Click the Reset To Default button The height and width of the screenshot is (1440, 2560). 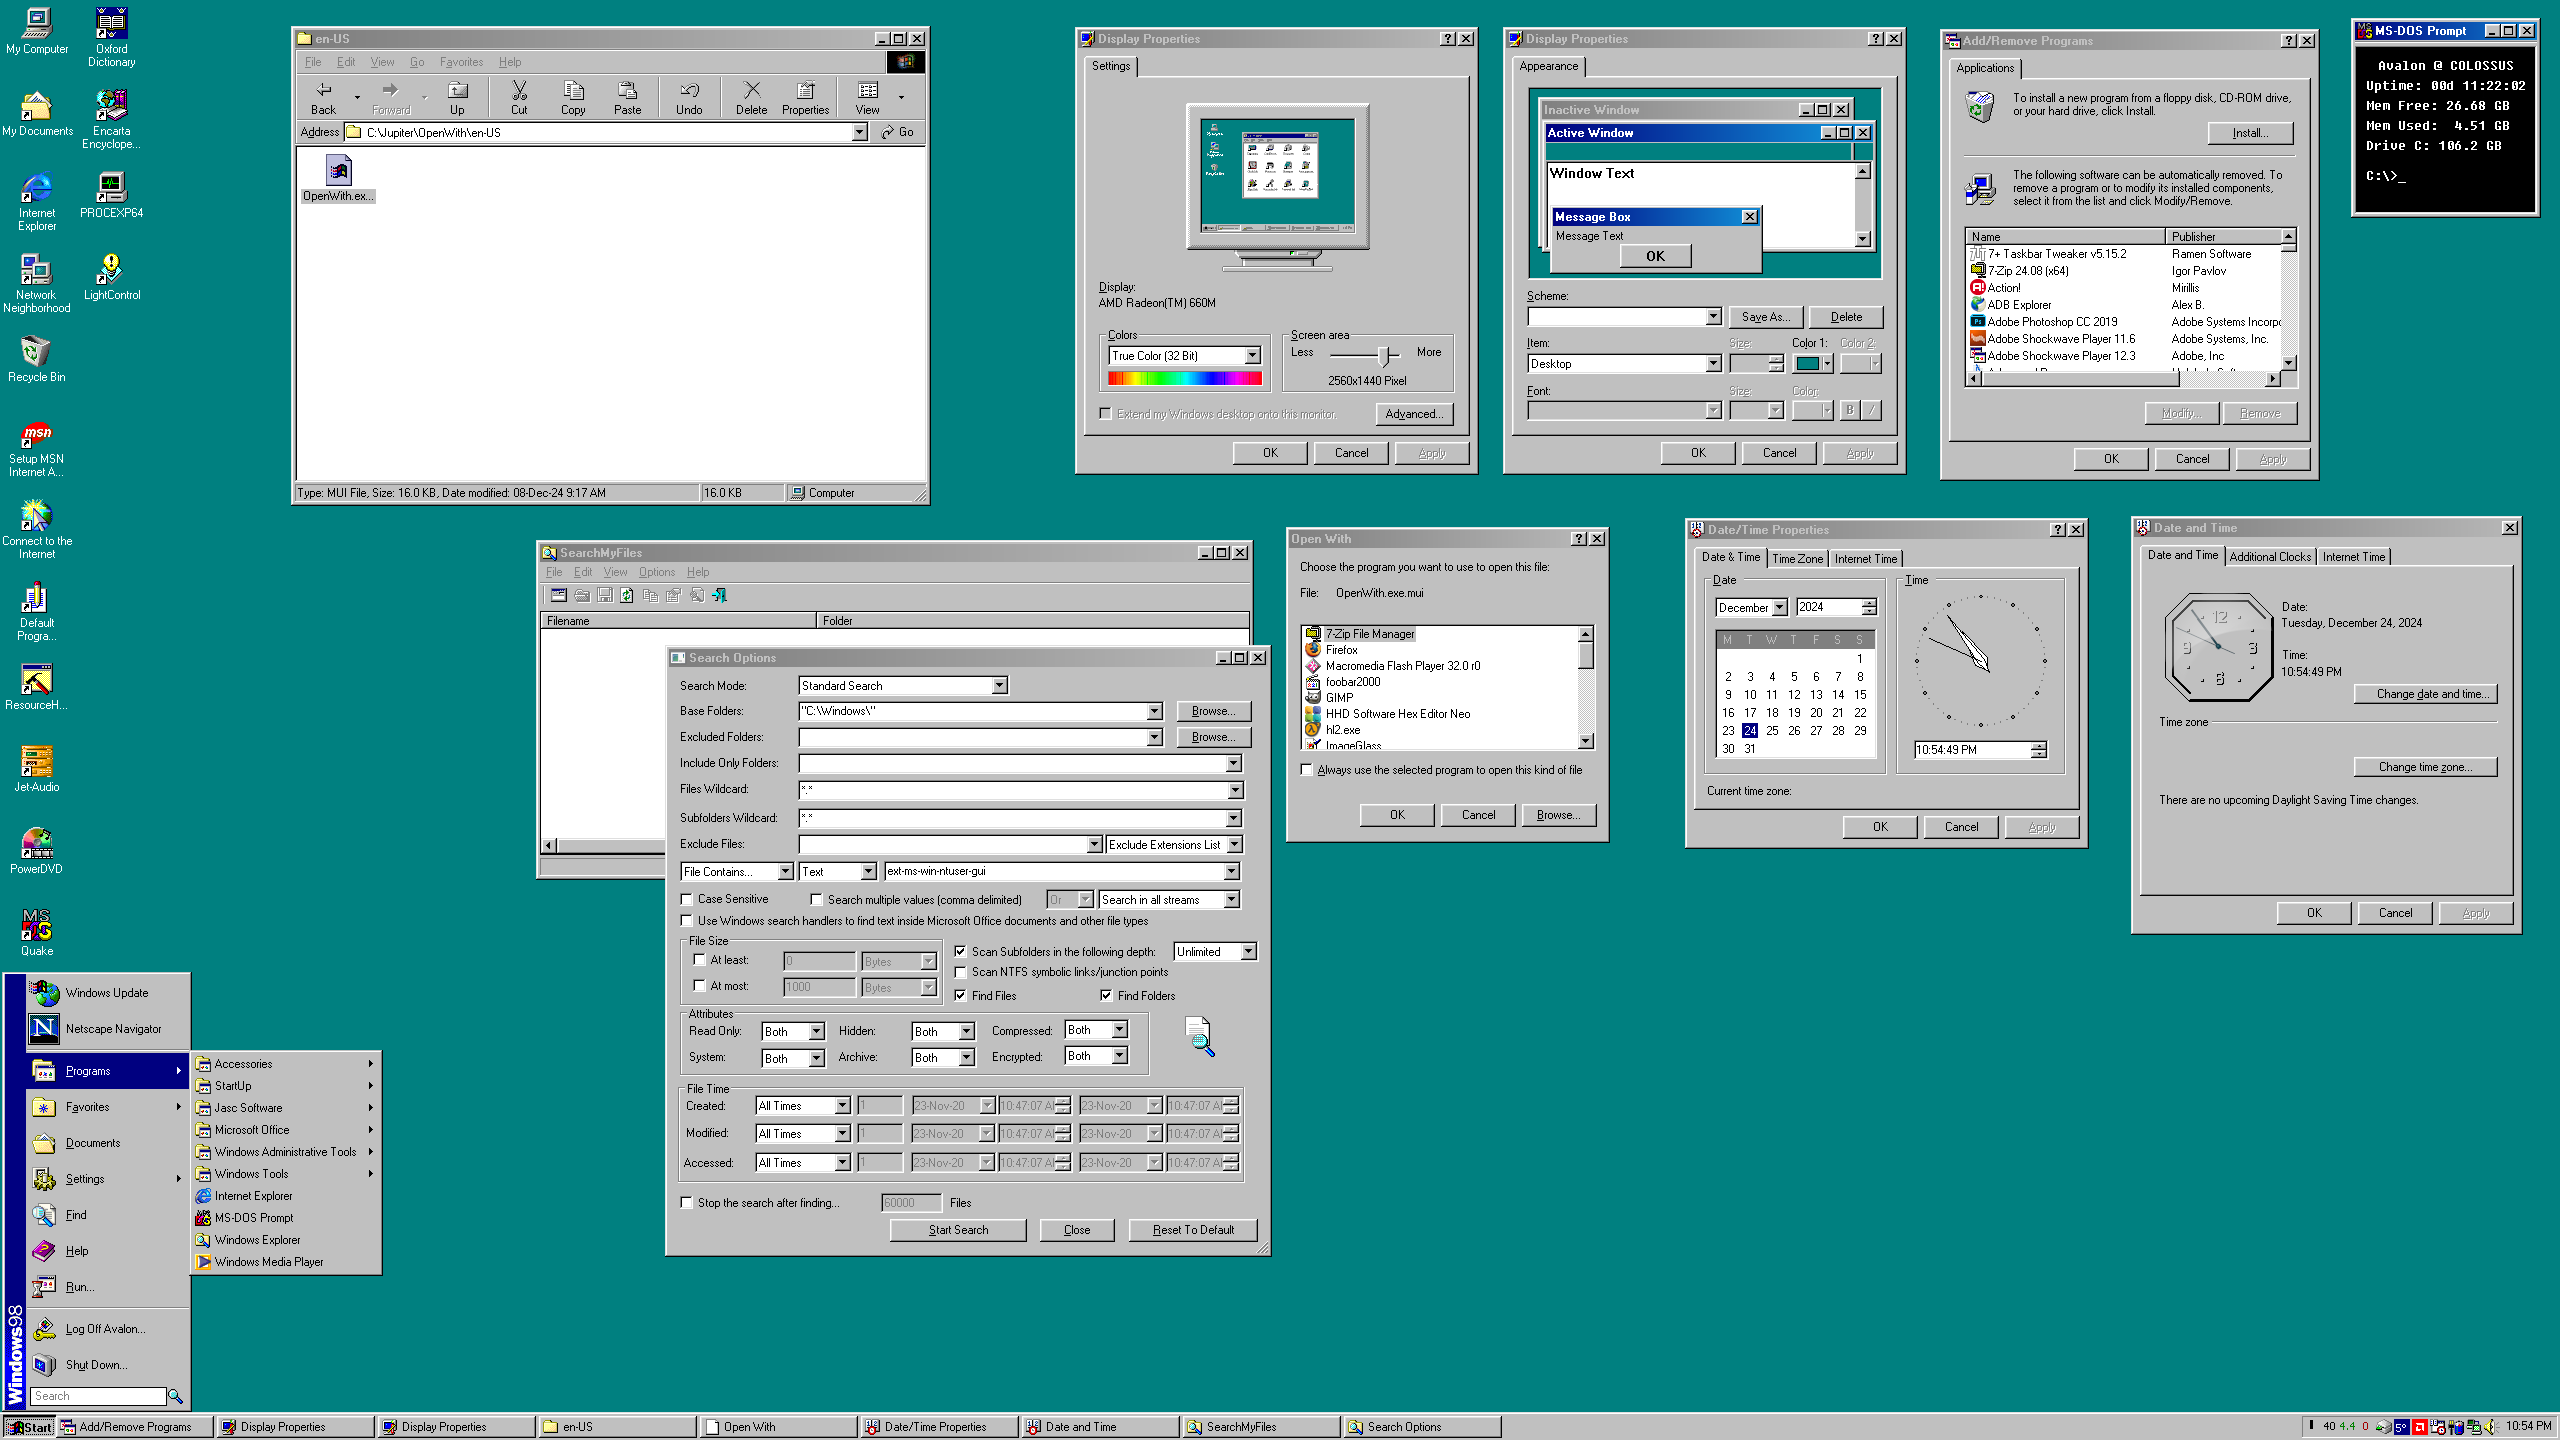pos(1193,1230)
